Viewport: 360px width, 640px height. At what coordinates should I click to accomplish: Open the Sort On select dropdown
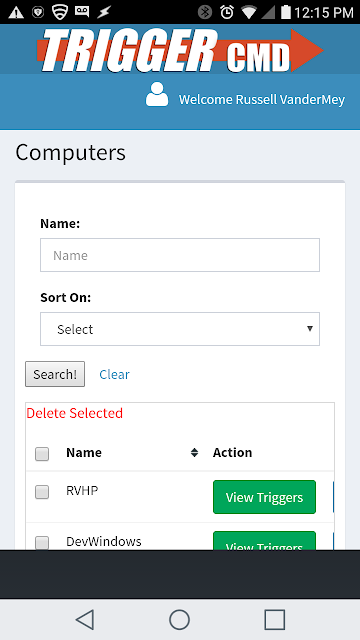coord(180,329)
